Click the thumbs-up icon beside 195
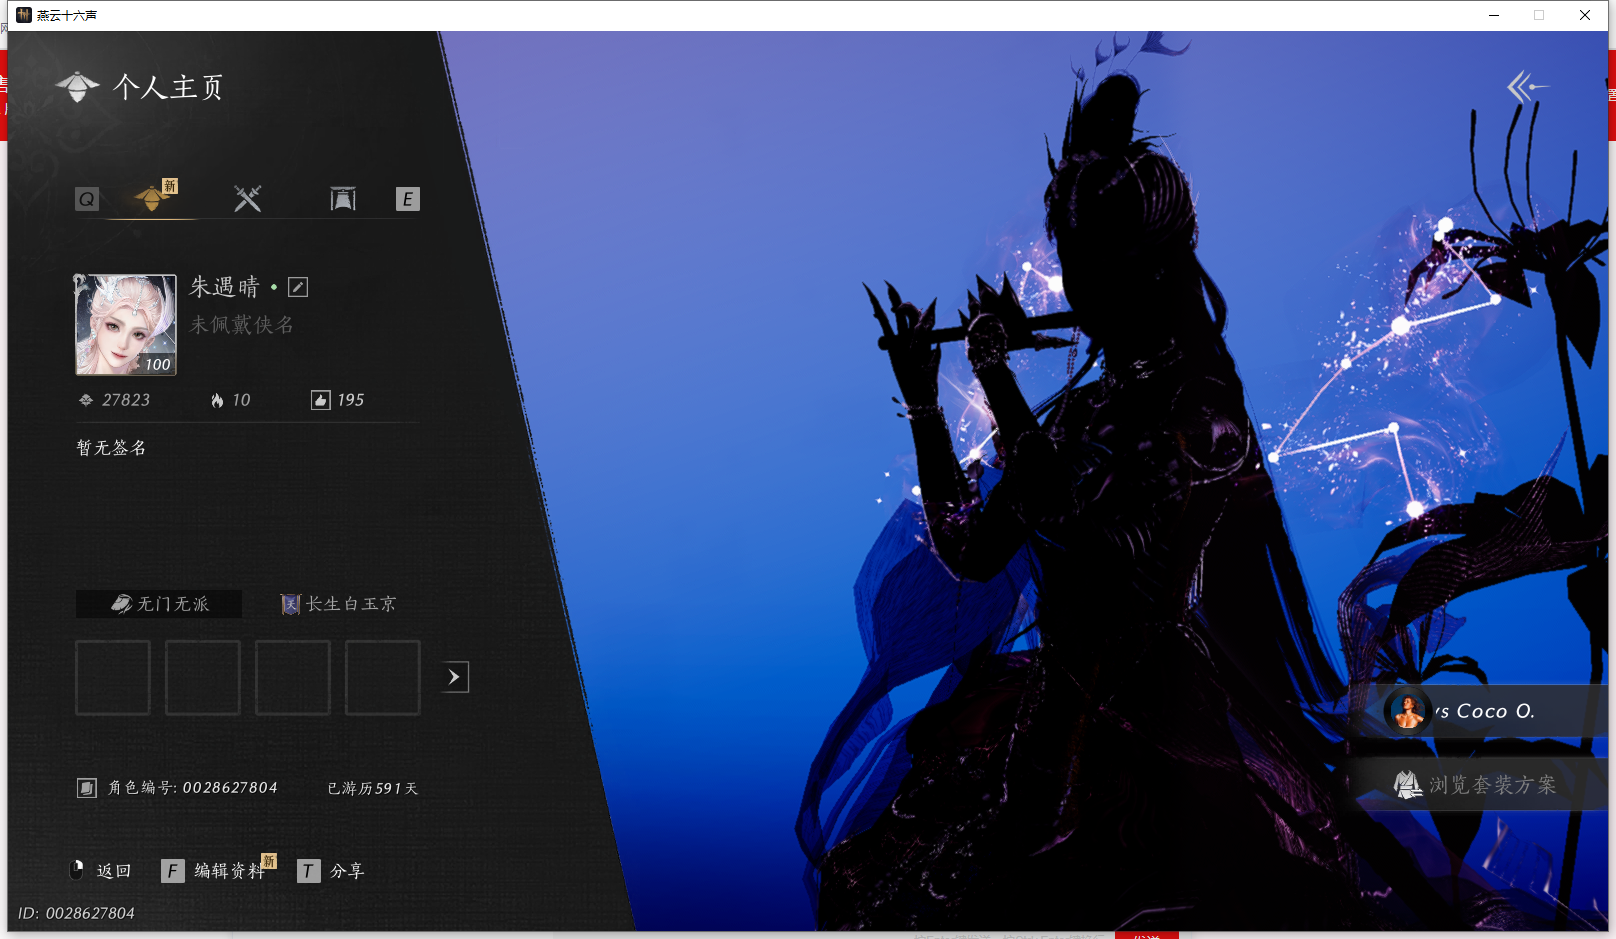 click(320, 400)
